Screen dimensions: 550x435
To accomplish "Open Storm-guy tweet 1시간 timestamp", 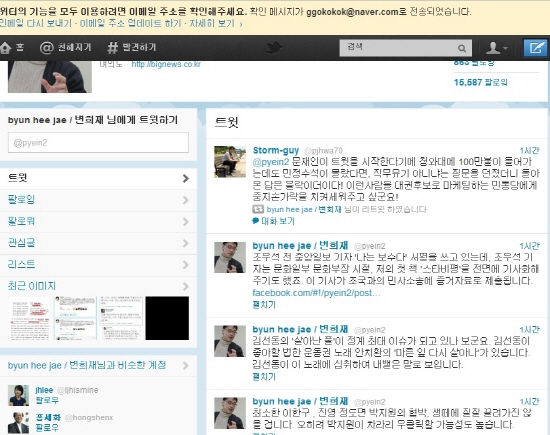I will [x=529, y=150].
